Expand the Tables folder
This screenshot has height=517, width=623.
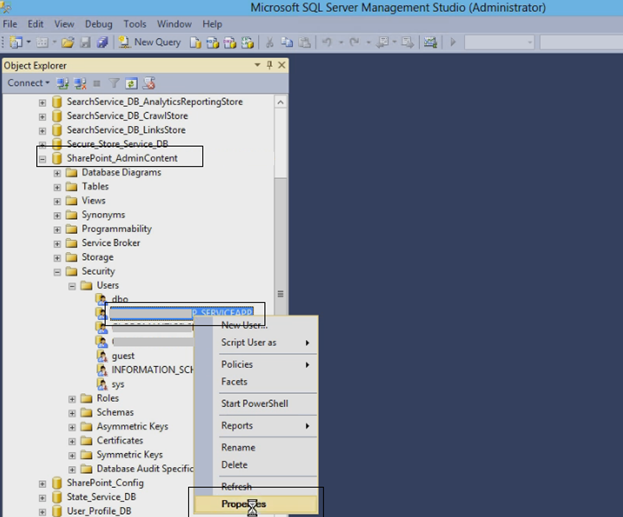57,188
